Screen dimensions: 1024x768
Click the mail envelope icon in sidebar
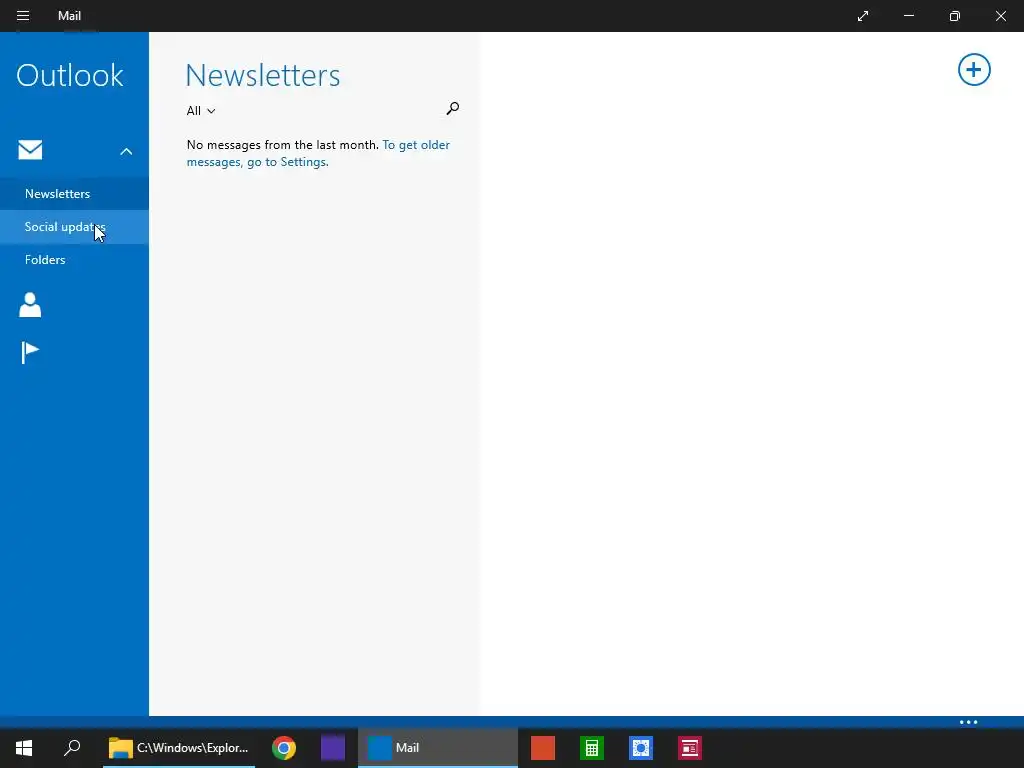pyautogui.click(x=30, y=150)
